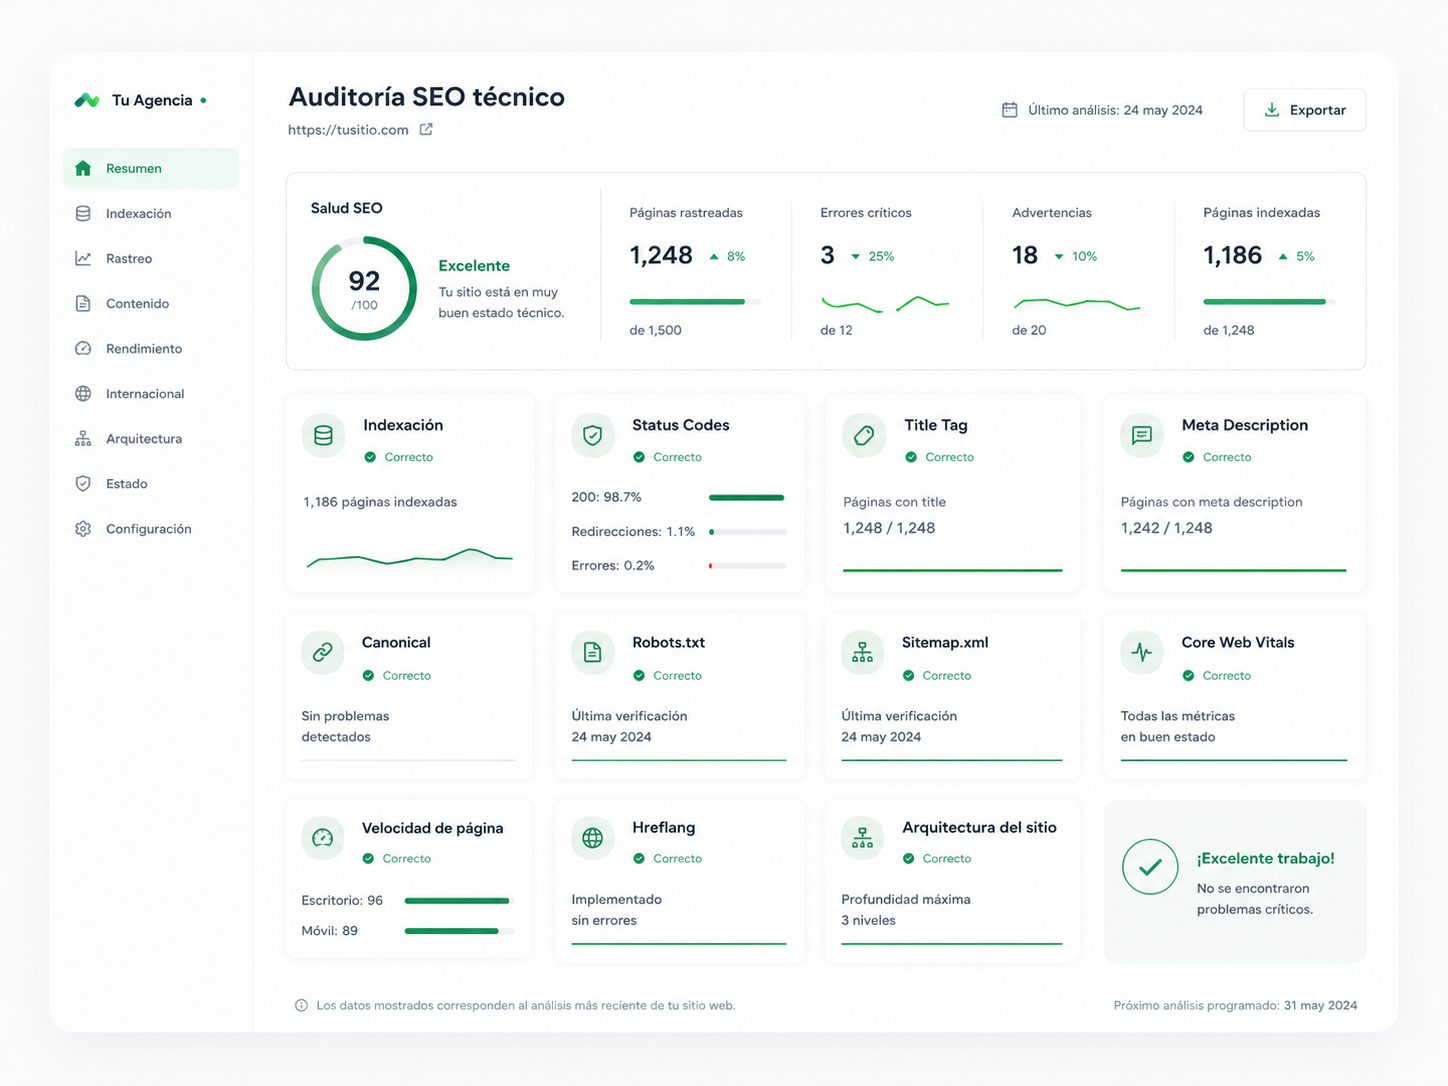Image resolution: width=1448 pixels, height=1086 pixels.
Task: Click the Robots.txt card file icon
Action: pos(593,653)
